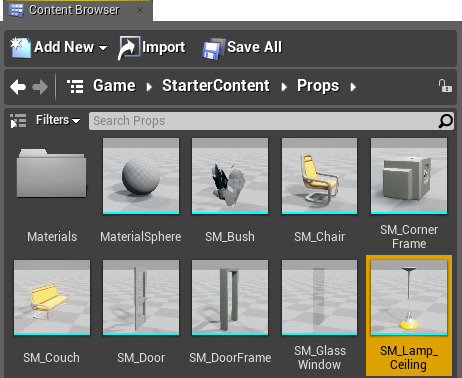Open the Filters dropdown
462x378 pixels.
pos(58,120)
